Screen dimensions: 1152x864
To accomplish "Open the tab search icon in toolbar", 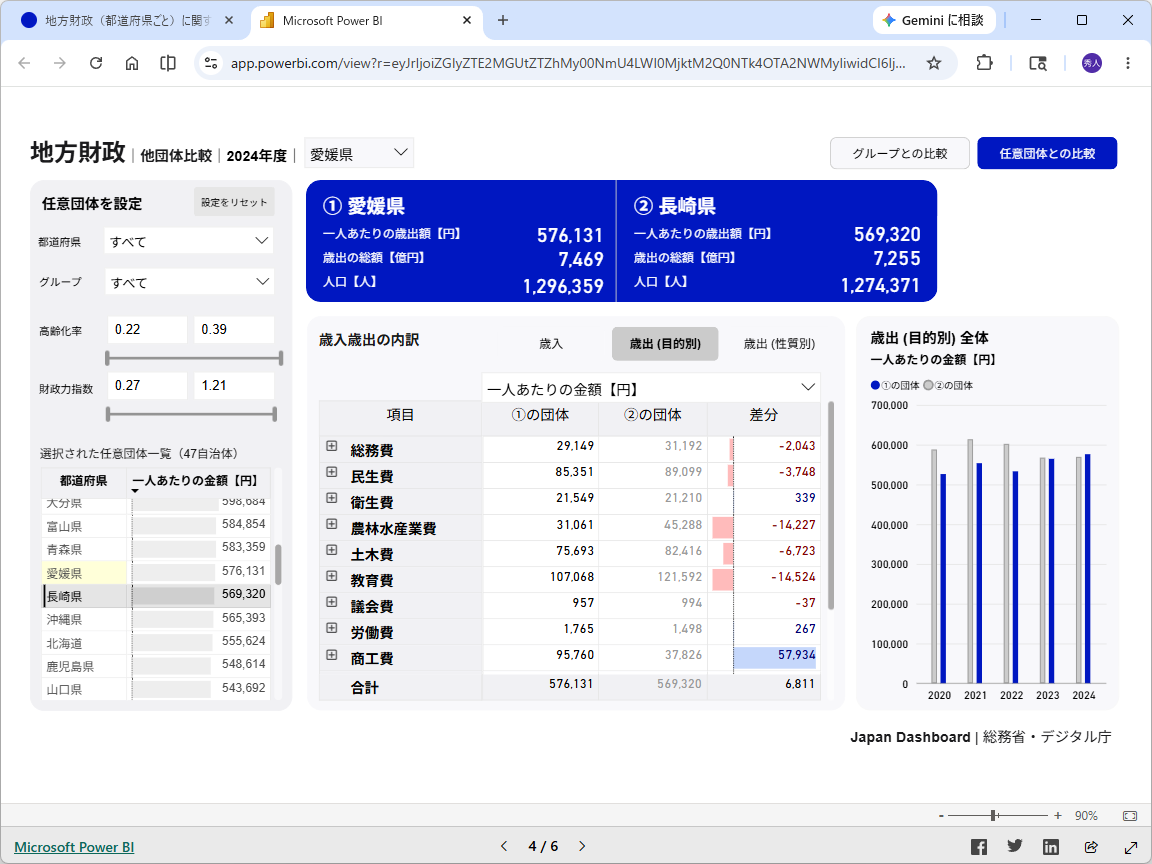I will (1037, 63).
